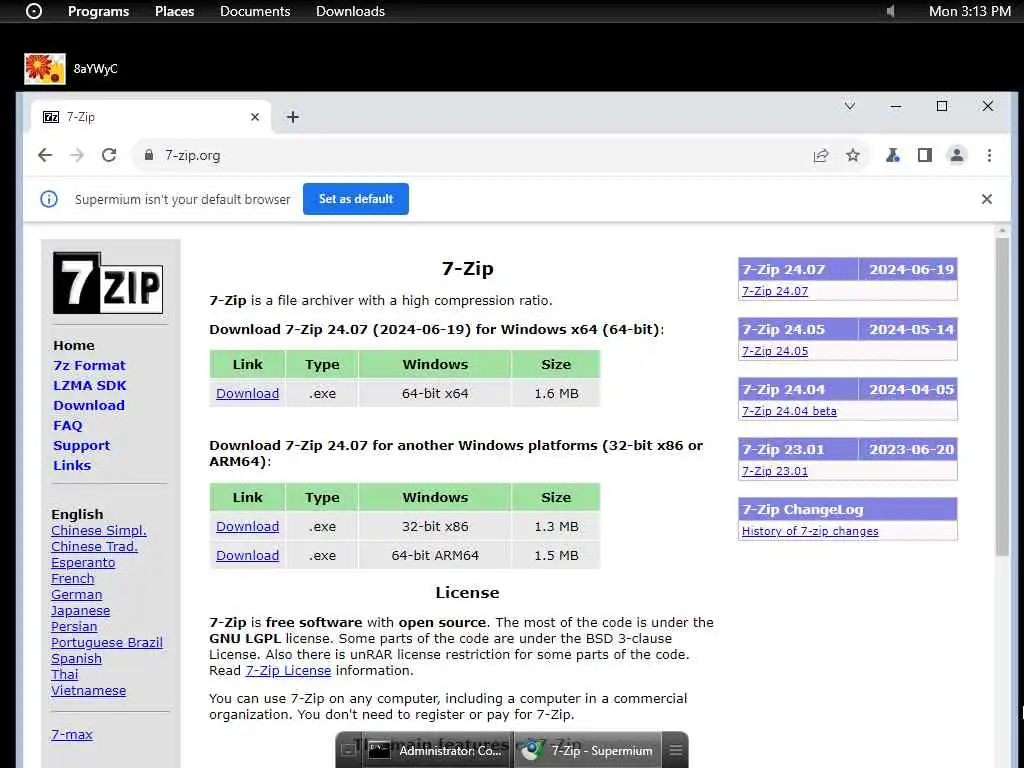Switch language to German

76,595
